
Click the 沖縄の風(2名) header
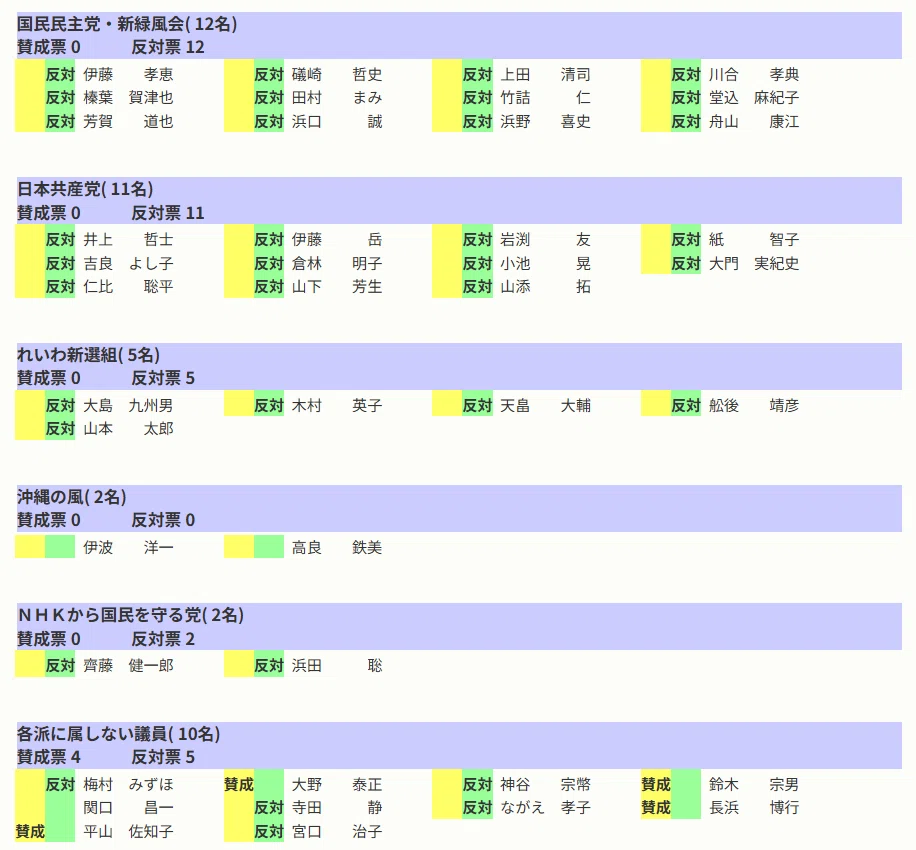click(x=72, y=497)
